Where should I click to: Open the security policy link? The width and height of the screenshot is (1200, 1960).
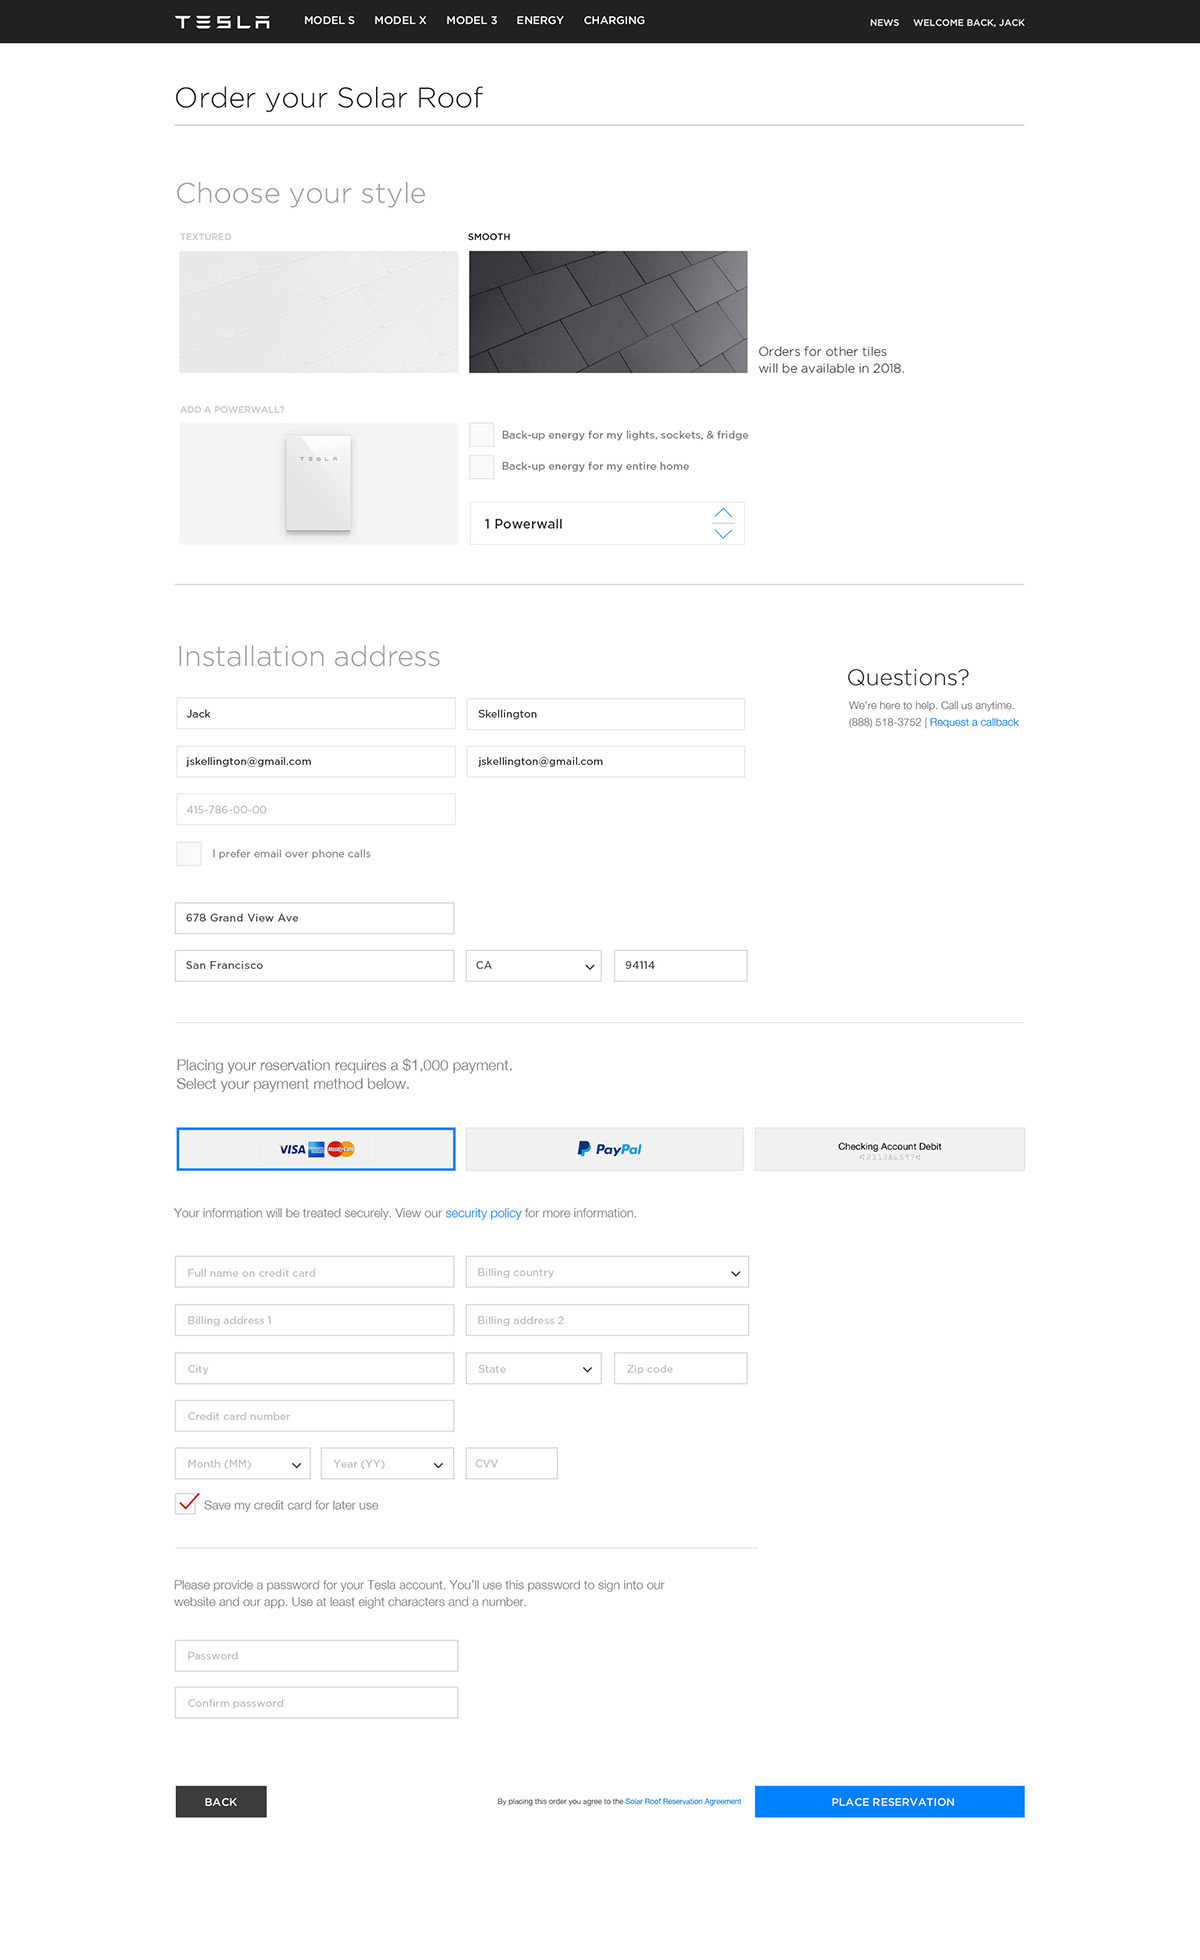(483, 1213)
